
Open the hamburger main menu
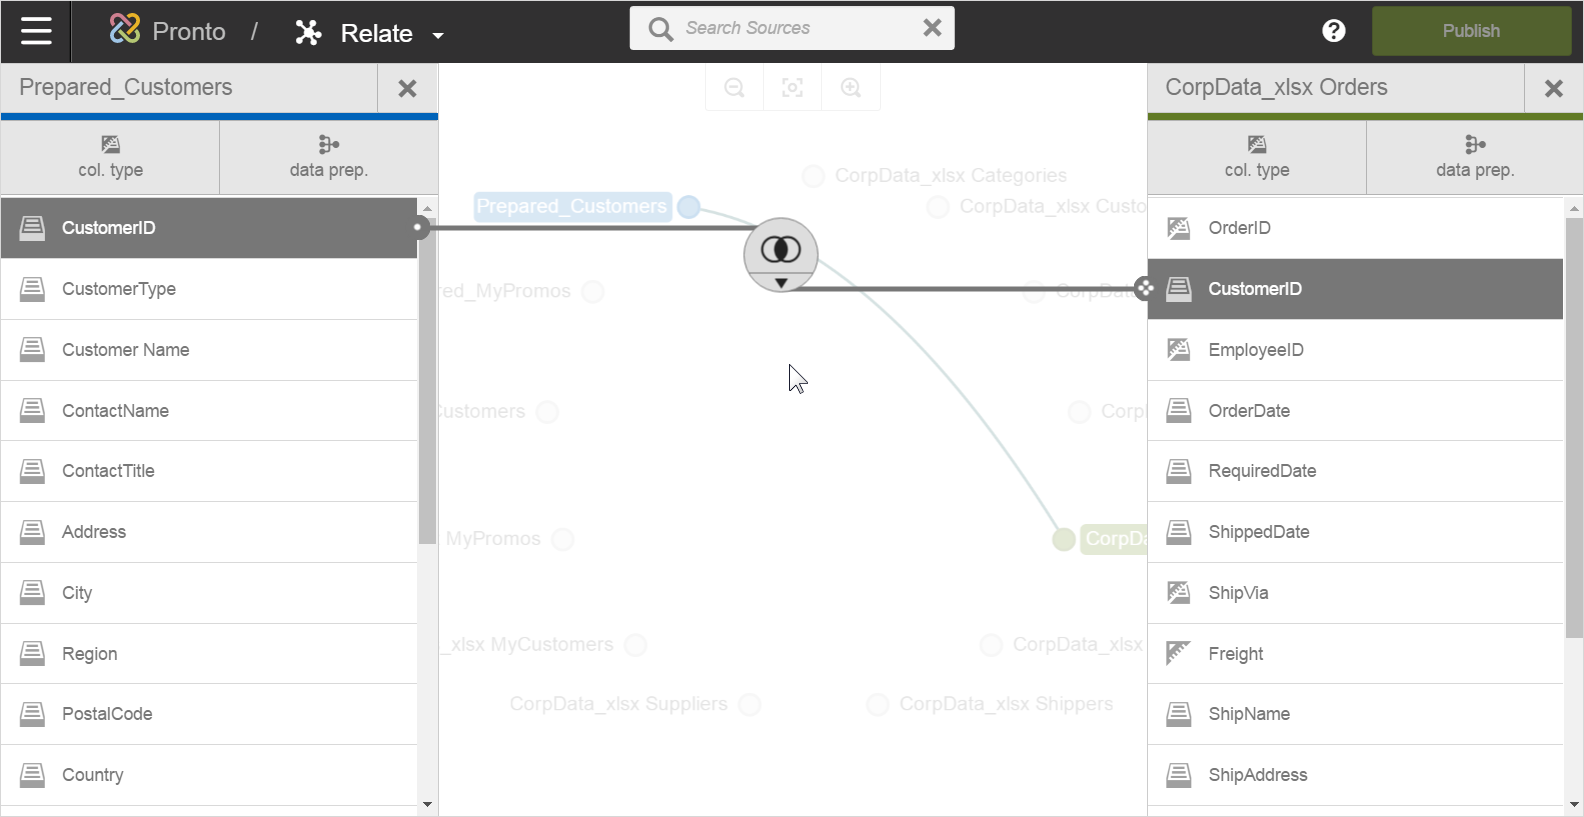[x=36, y=31]
